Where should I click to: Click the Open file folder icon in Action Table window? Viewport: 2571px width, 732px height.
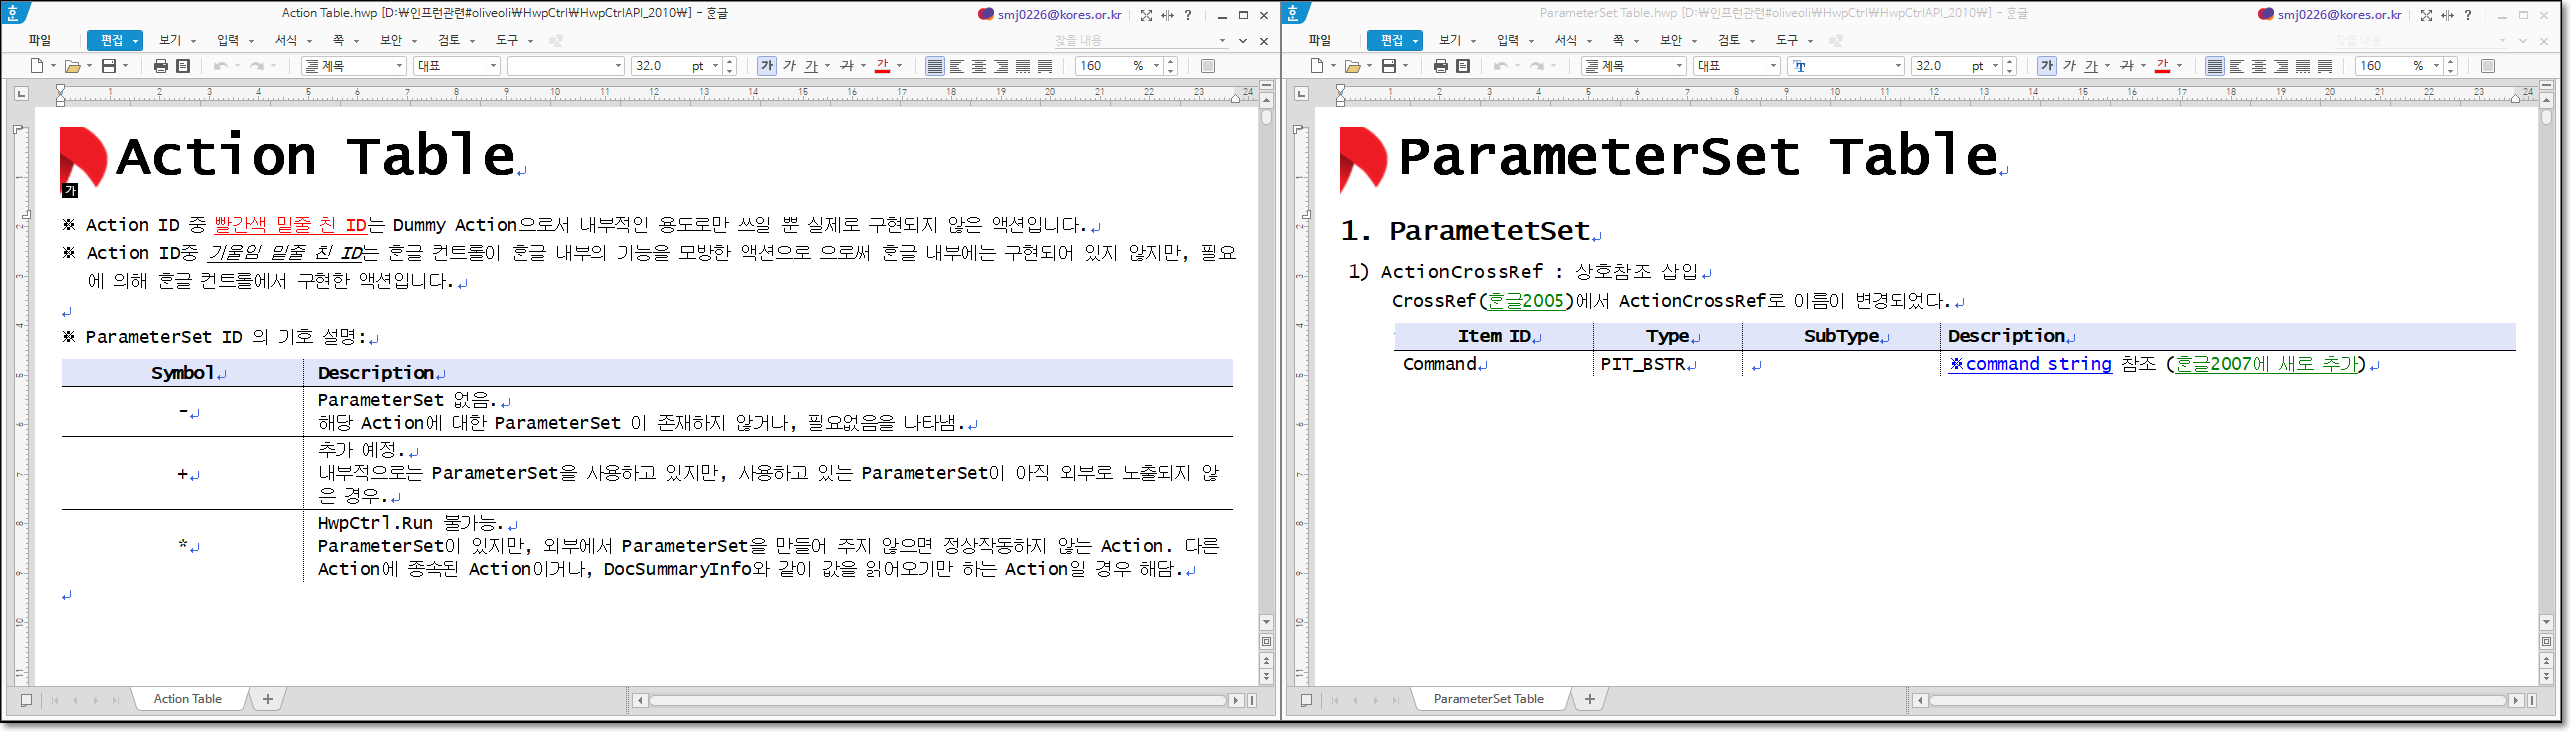[72, 66]
